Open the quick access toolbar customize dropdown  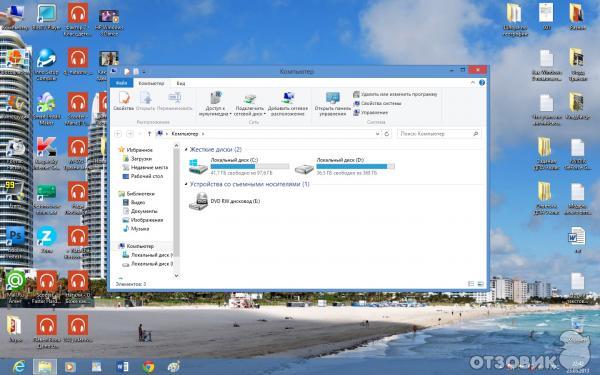(x=144, y=72)
